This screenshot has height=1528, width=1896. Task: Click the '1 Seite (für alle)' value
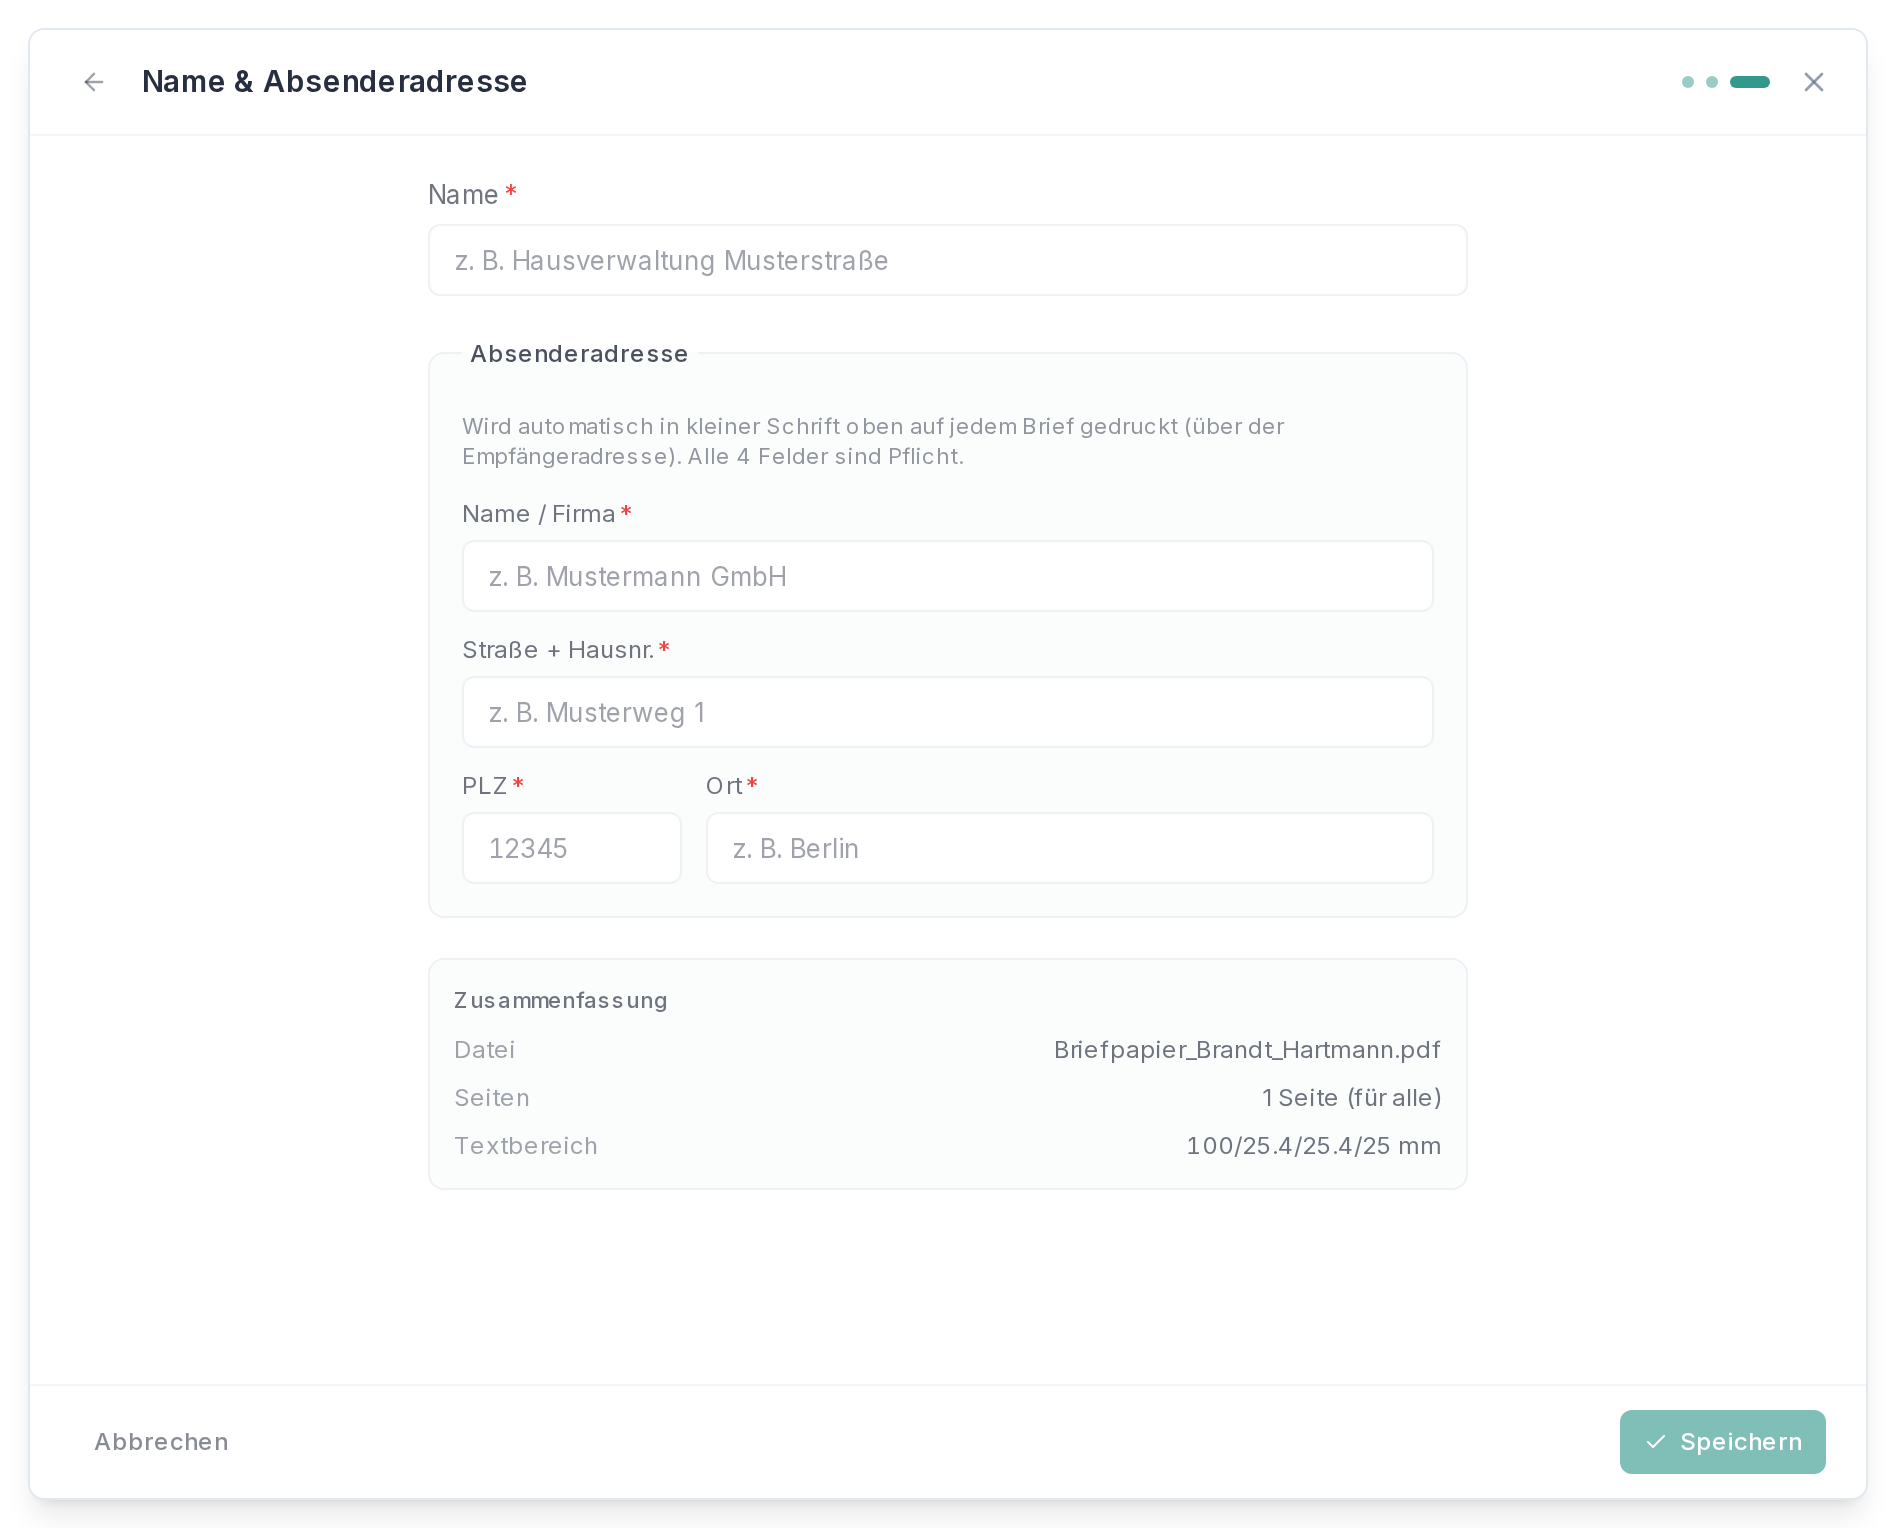pyautogui.click(x=1351, y=1098)
